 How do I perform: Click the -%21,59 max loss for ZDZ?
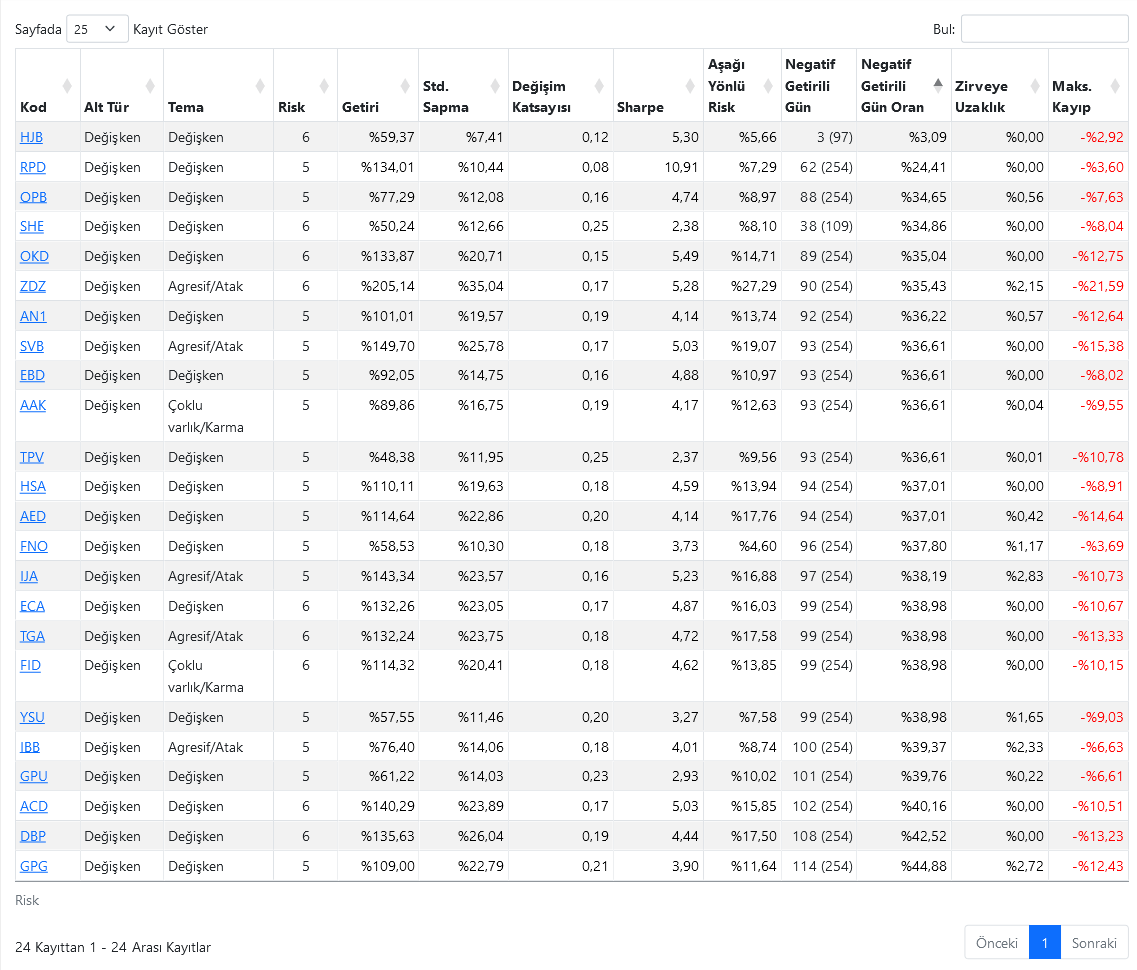point(1098,286)
